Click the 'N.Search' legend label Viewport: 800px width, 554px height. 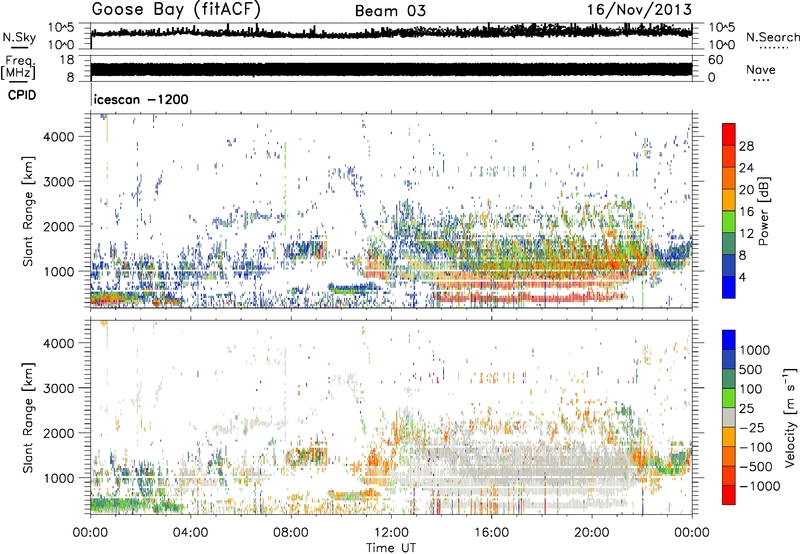click(772, 37)
